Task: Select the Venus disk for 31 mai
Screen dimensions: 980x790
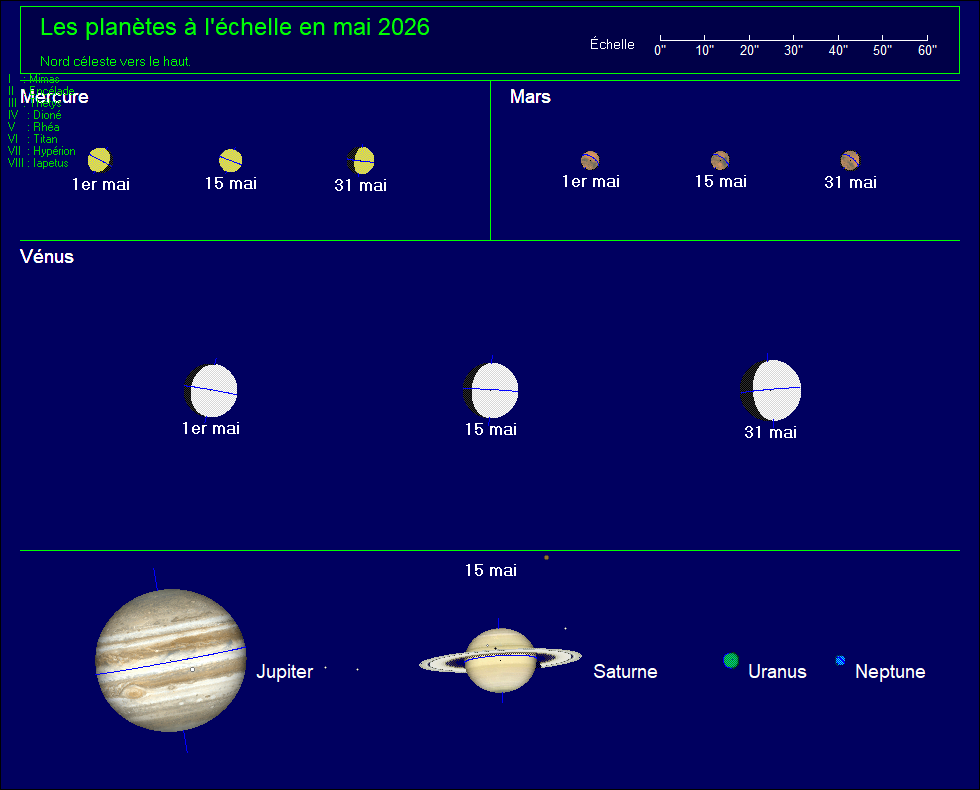Action: tap(771, 391)
